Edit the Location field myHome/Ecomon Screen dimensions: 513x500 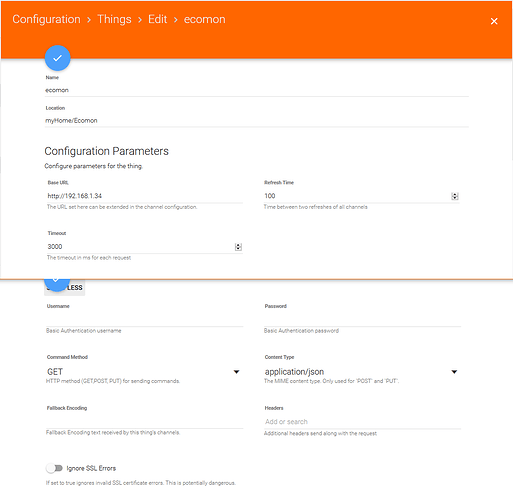point(257,121)
